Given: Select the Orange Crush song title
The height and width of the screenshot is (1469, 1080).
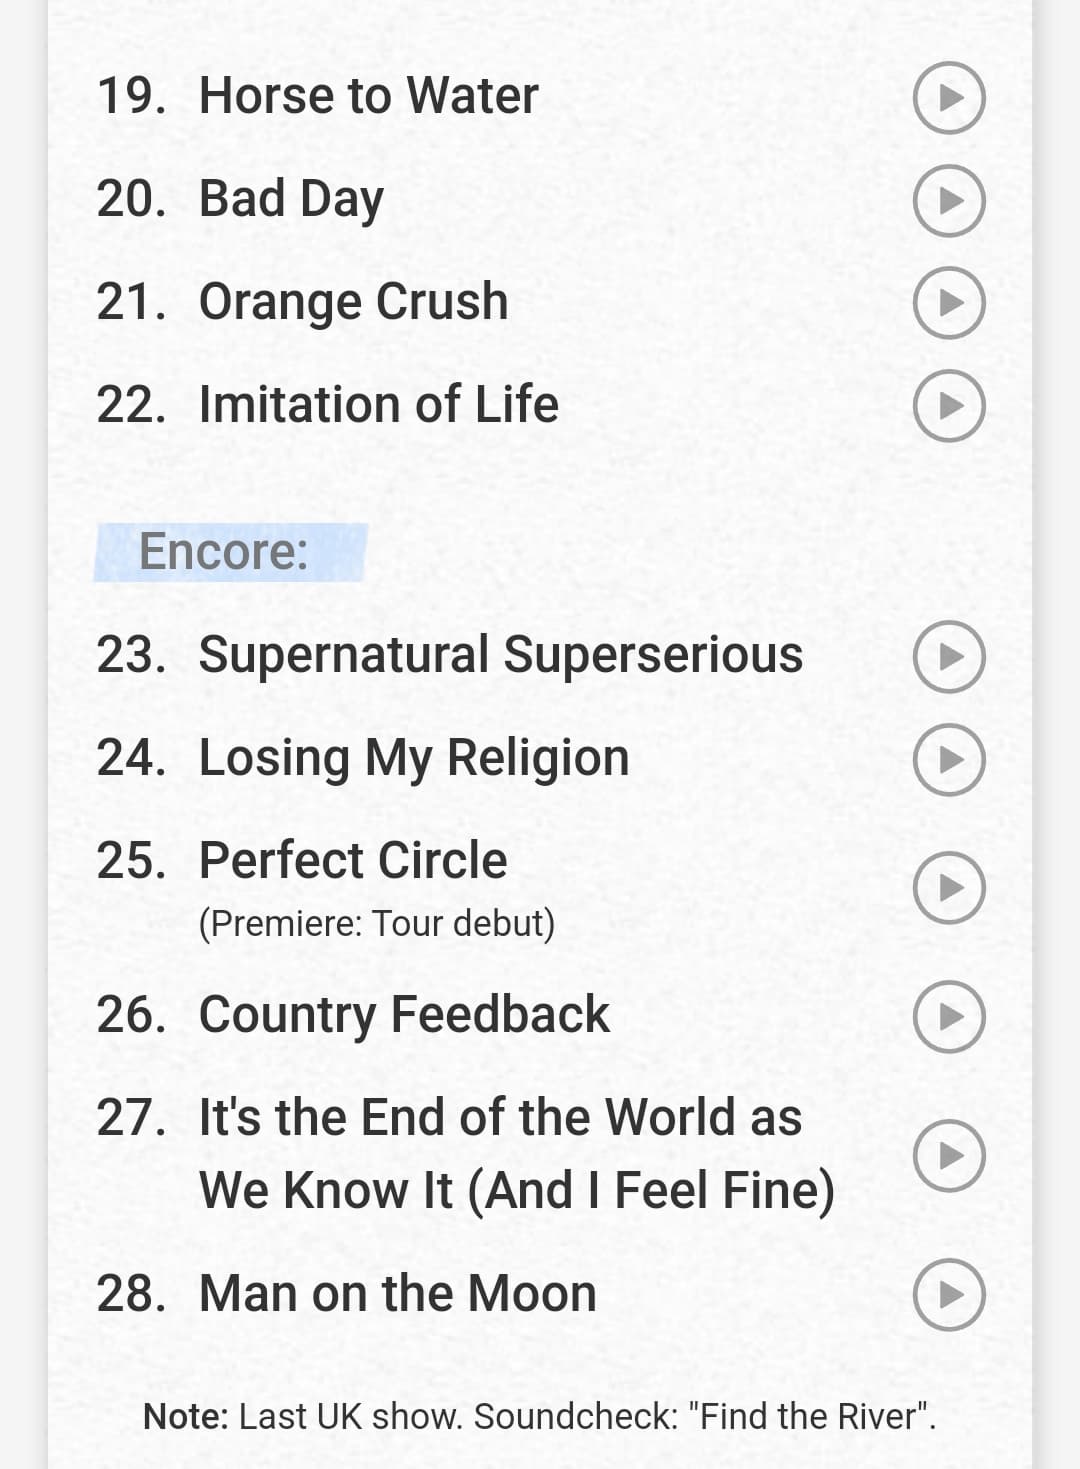Looking at the screenshot, I should [353, 302].
